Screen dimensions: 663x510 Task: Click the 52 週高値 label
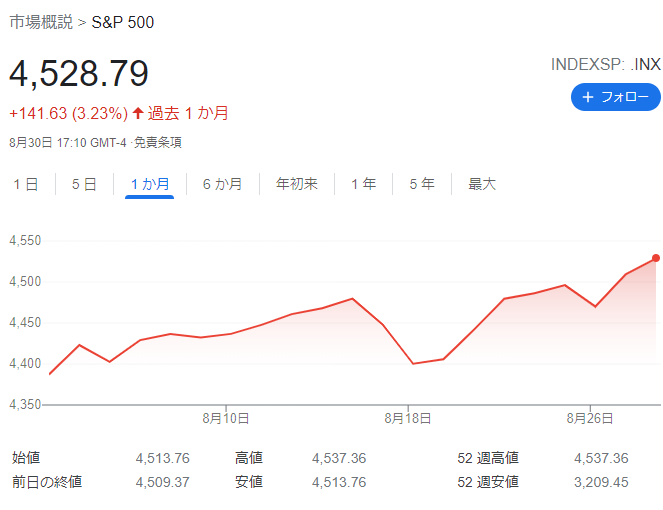pyautogui.click(x=488, y=458)
